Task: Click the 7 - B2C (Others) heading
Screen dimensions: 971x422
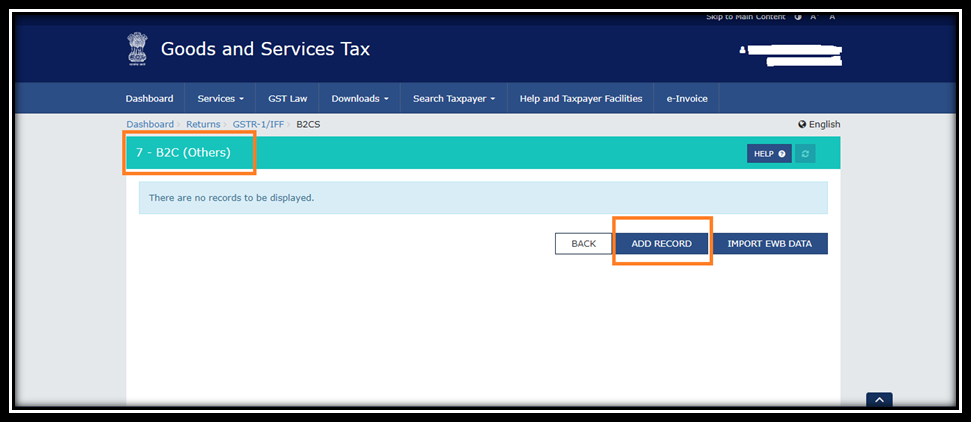Action: 183,152
